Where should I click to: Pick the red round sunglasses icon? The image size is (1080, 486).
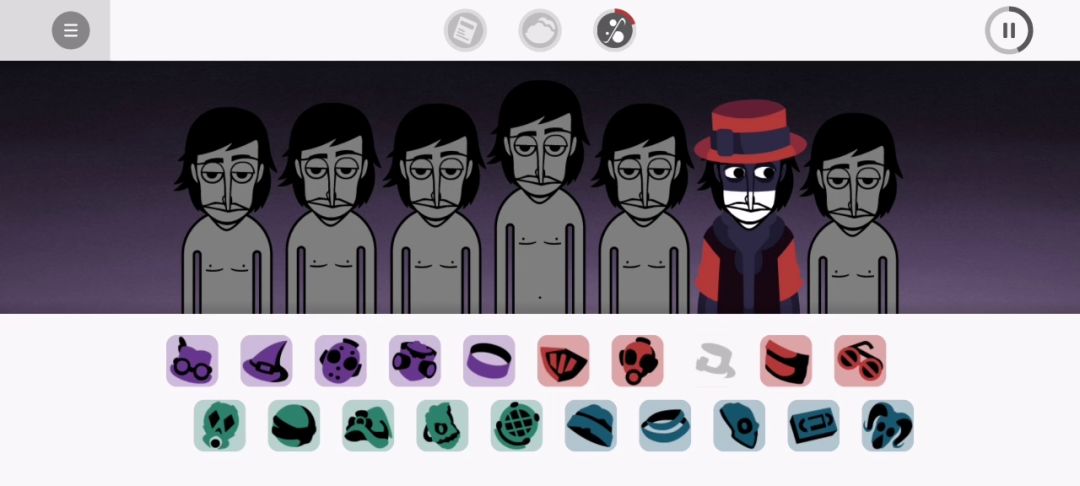[x=860, y=361]
